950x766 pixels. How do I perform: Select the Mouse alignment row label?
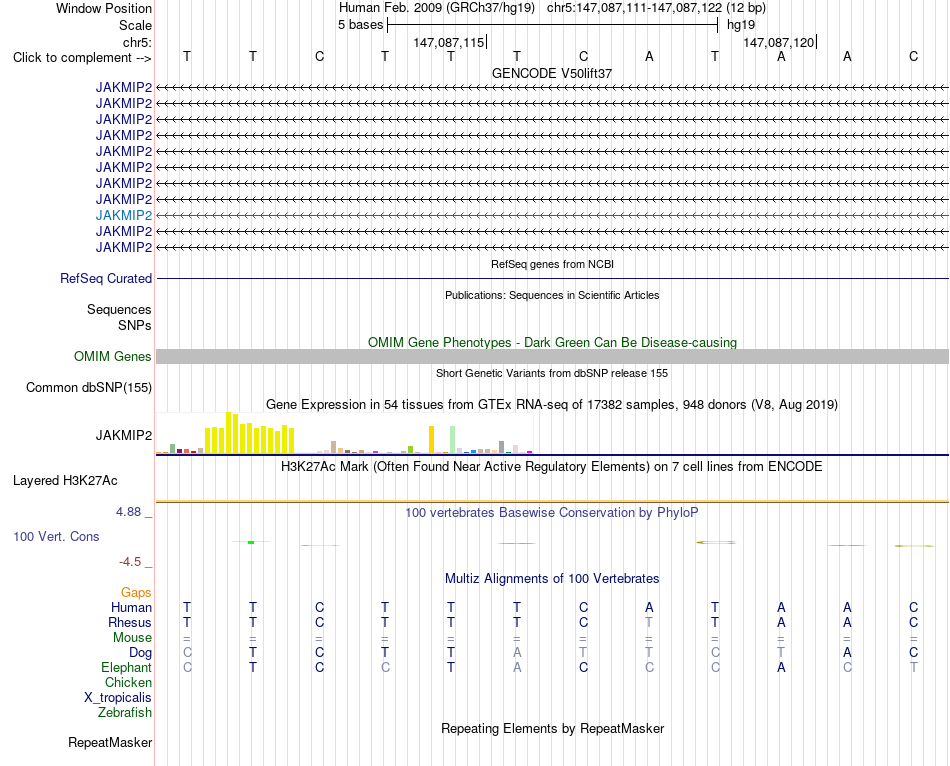pyautogui.click(x=132, y=638)
